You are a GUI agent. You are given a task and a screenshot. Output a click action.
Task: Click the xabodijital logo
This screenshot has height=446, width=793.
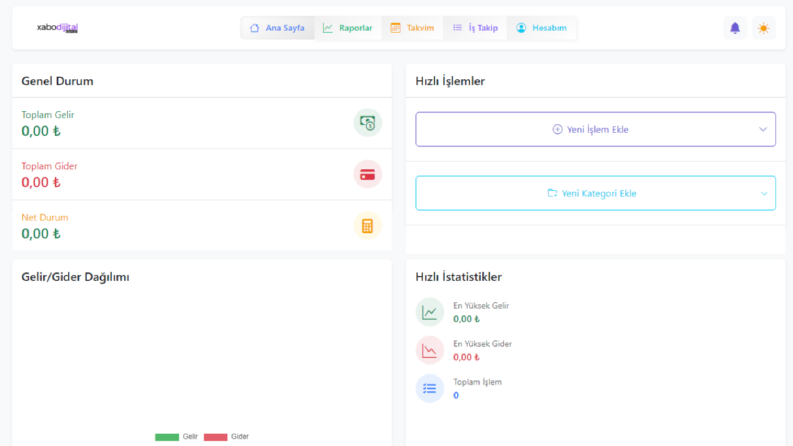coord(57,27)
